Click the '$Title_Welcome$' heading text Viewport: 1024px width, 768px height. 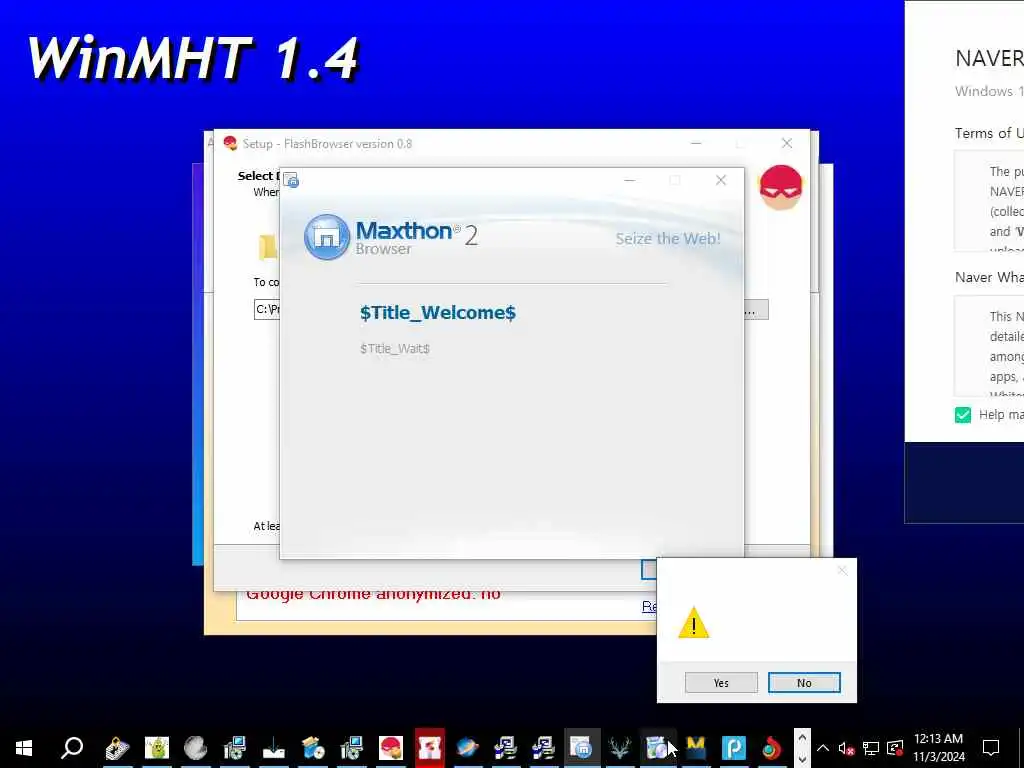pos(438,313)
